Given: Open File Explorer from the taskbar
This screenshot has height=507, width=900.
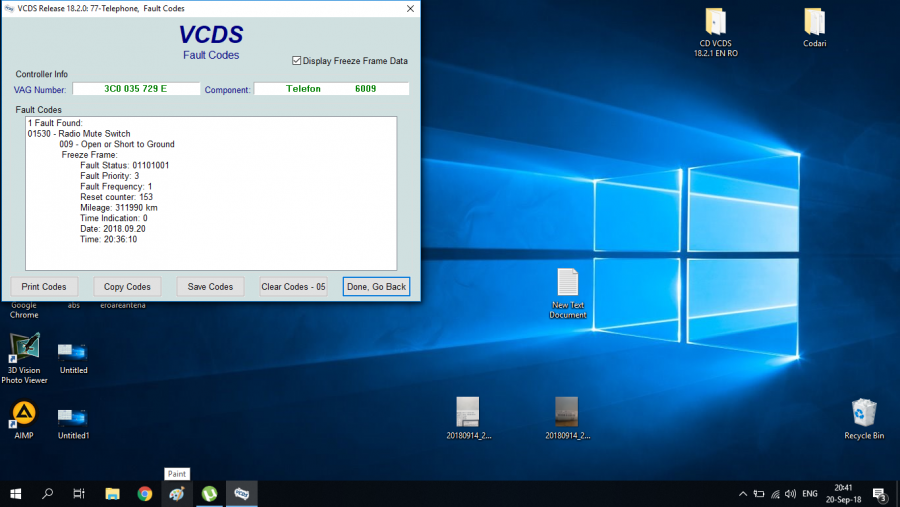Looking at the screenshot, I should 113,493.
